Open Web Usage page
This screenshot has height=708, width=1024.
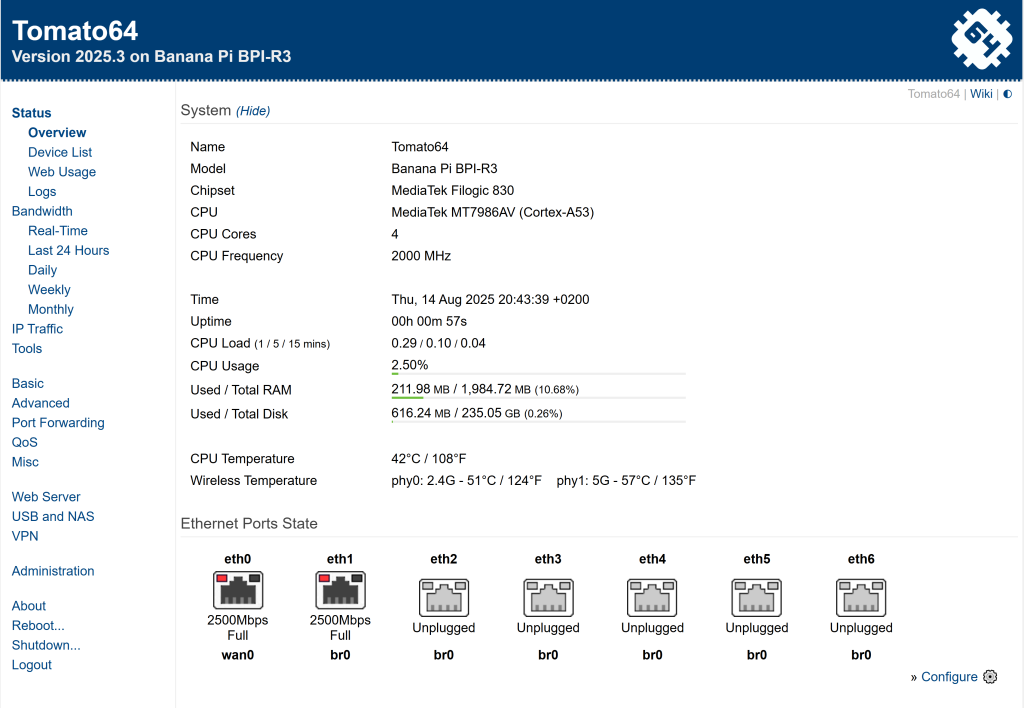pos(62,172)
